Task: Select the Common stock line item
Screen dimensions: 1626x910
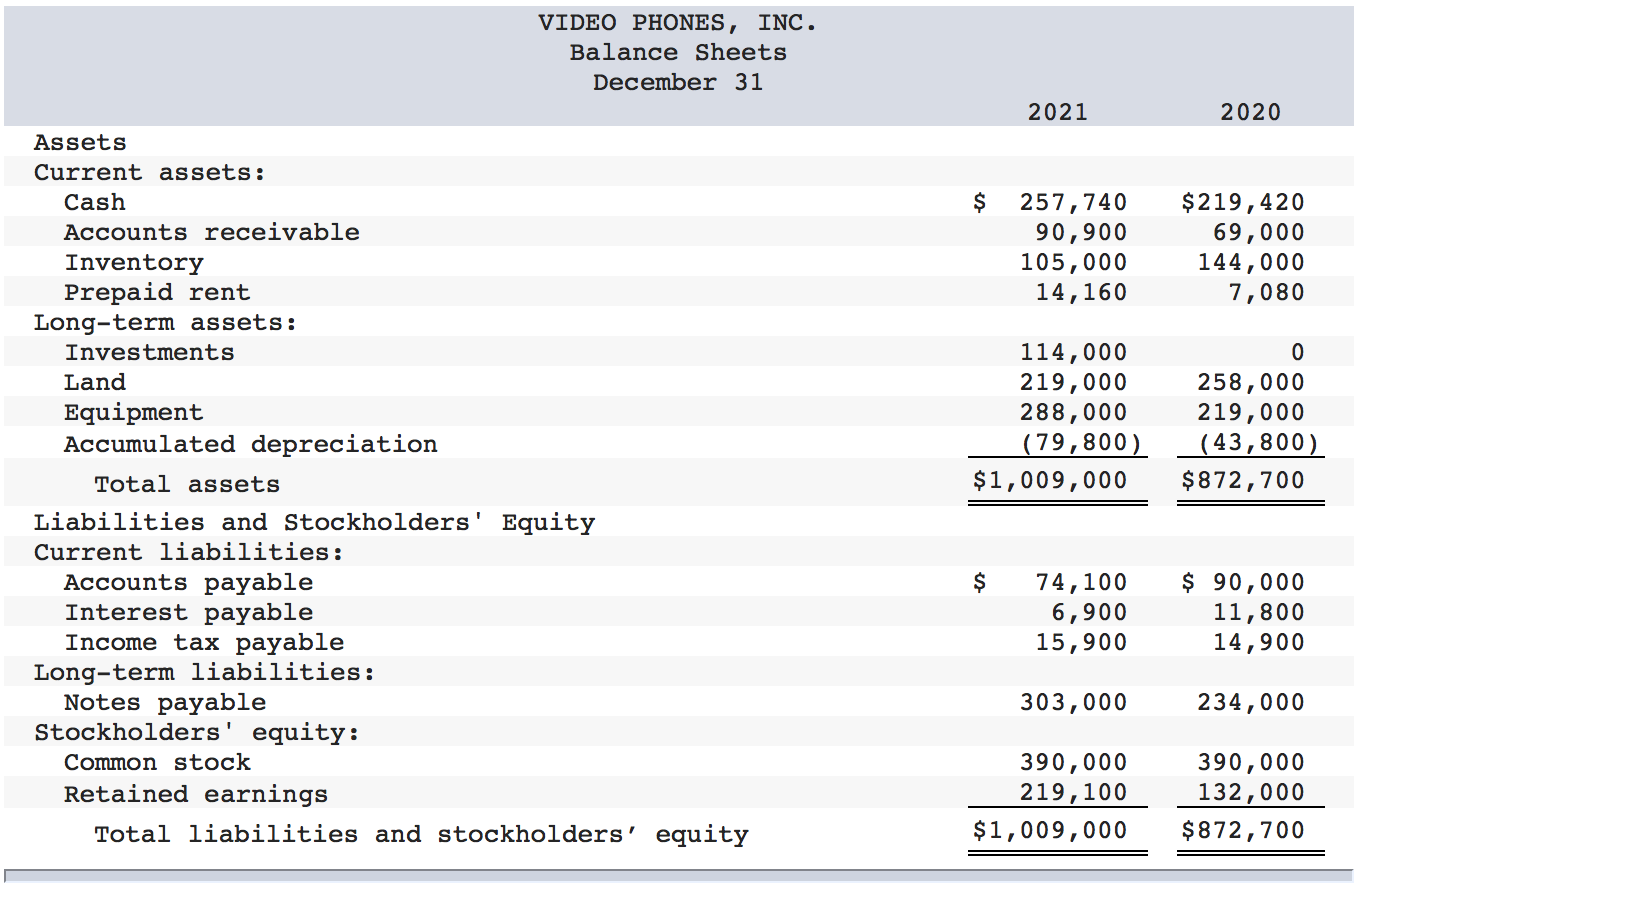Action: [157, 762]
